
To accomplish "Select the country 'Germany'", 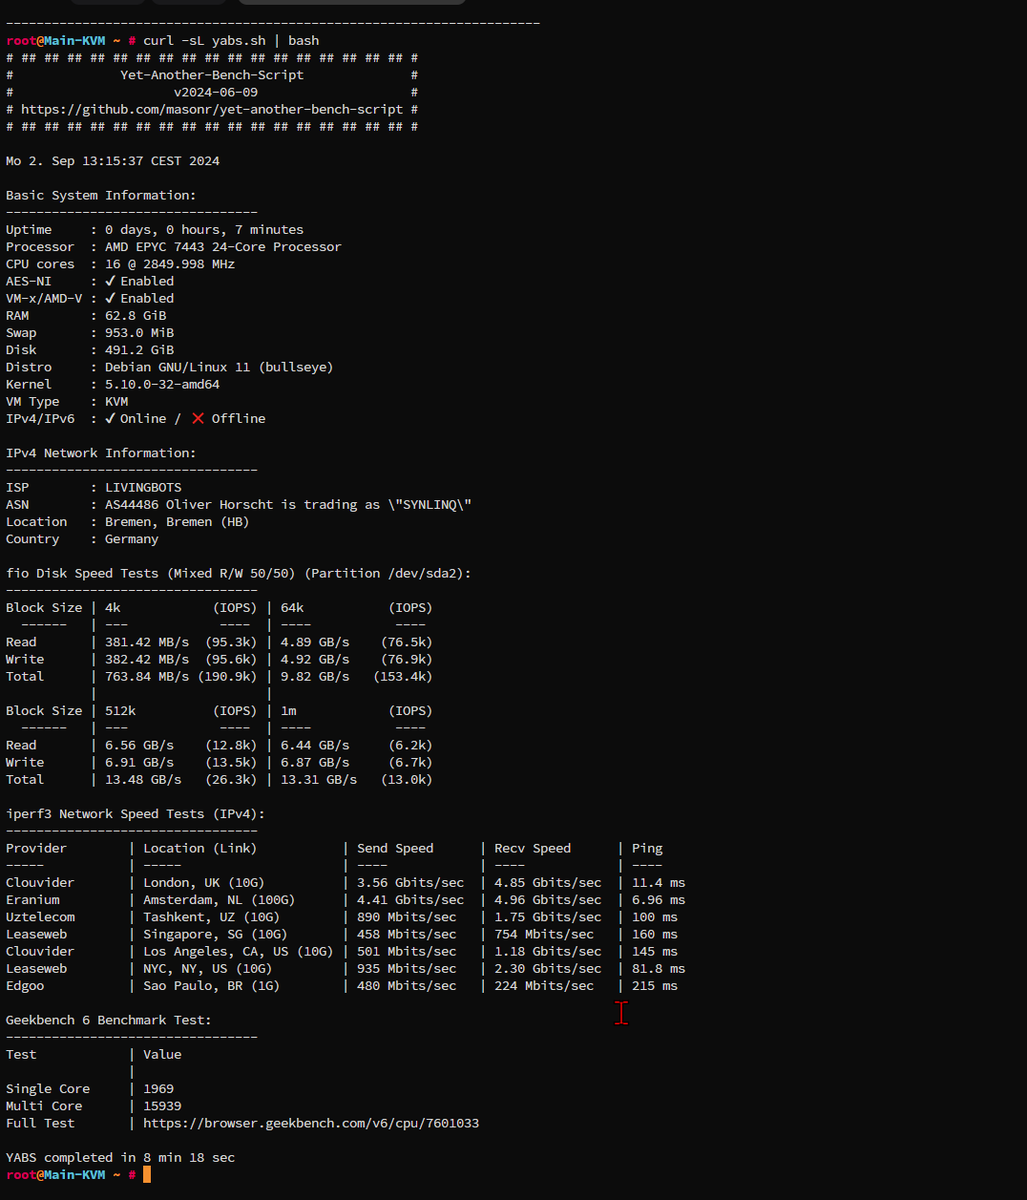I will pyautogui.click(x=132, y=539).
